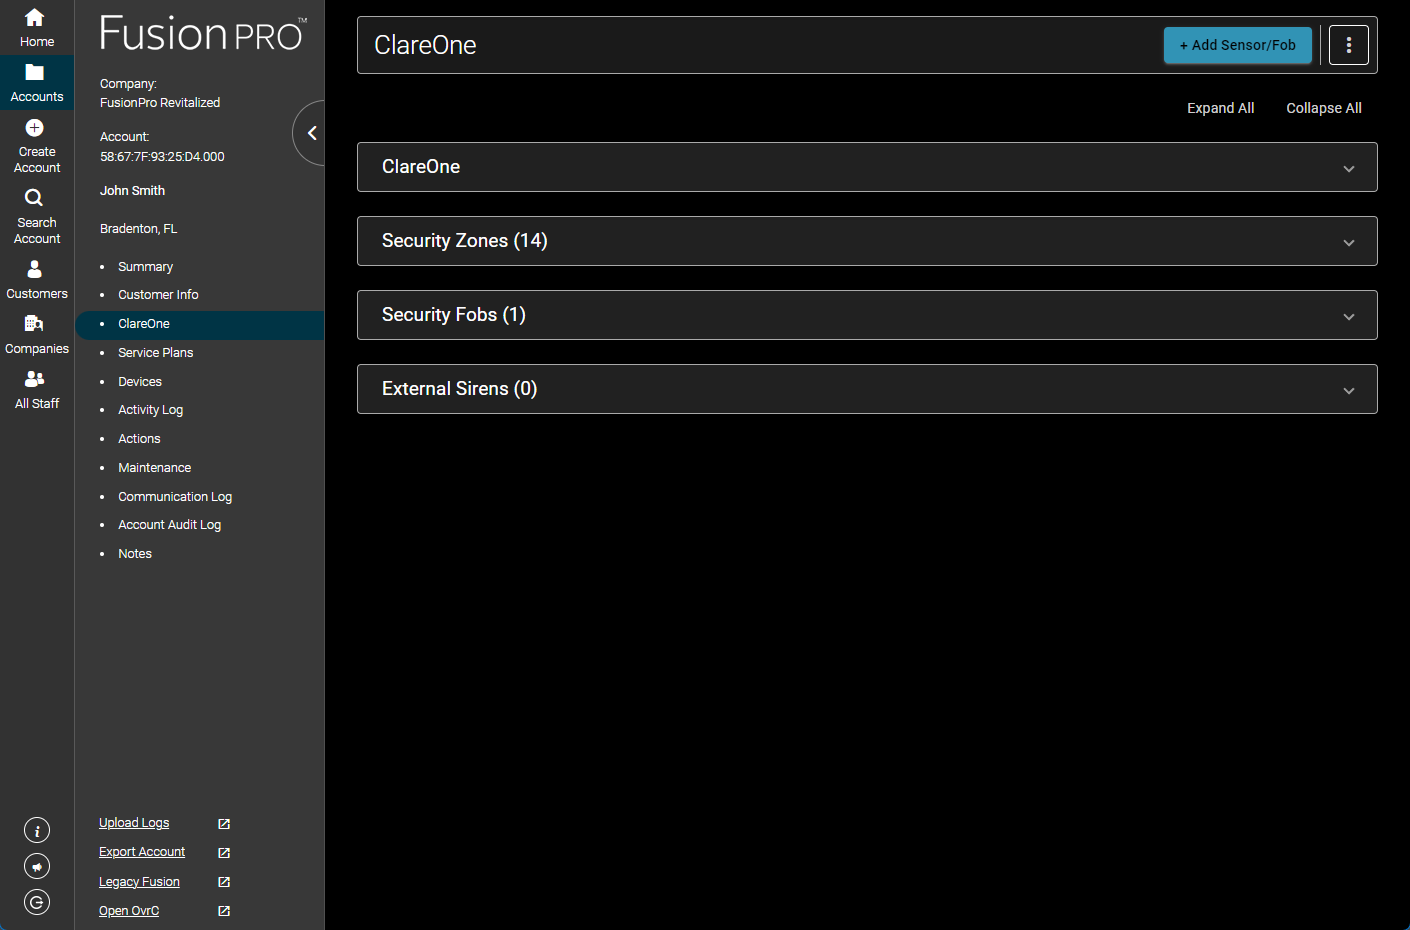The height and width of the screenshot is (930, 1410).
Task: Open the Legacy Fusion link
Action: point(139,881)
